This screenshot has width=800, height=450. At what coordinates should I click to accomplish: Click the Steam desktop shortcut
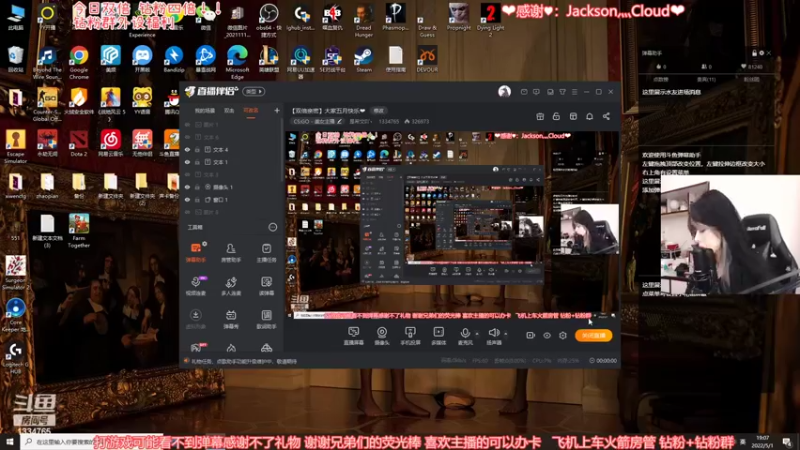[x=364, y=59]
